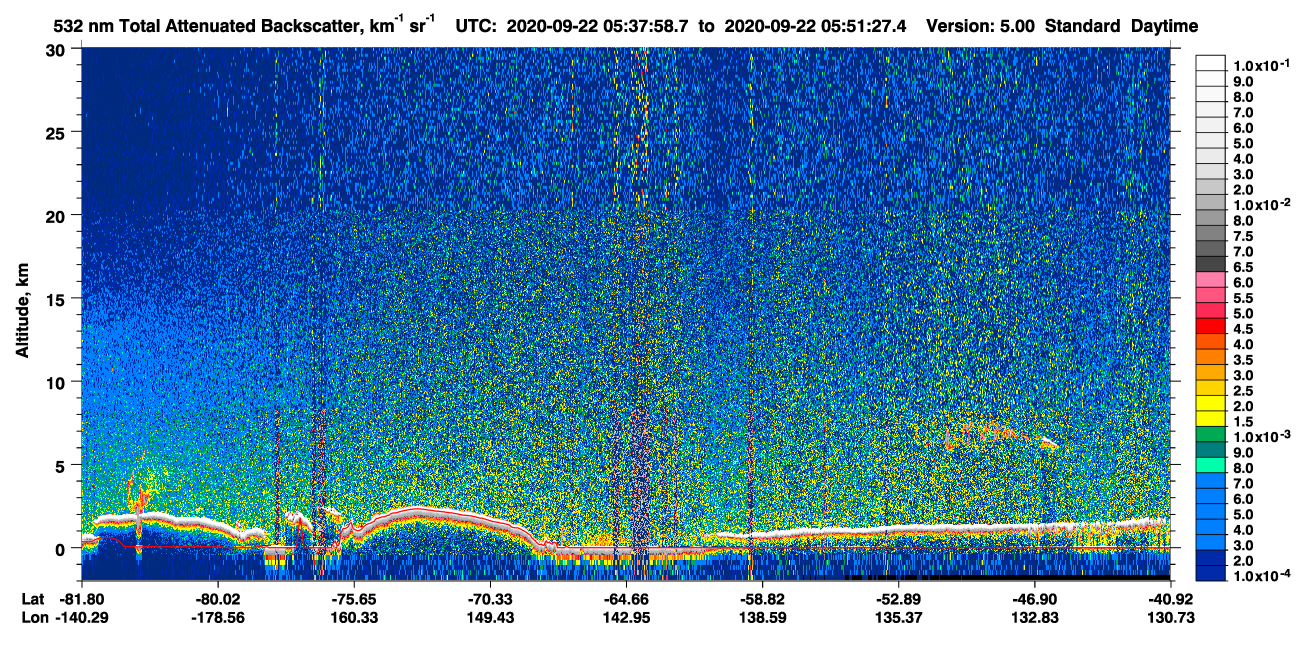The height and width of the screenshot is (667, 1300).
Task: Select colorbar label '4.5'
Action: coord(1242,329)
